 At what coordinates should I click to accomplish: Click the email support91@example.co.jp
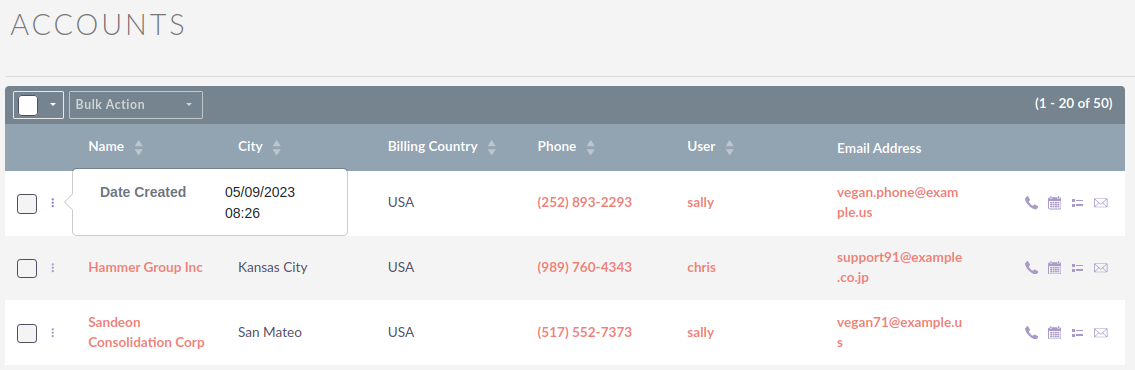899,267
